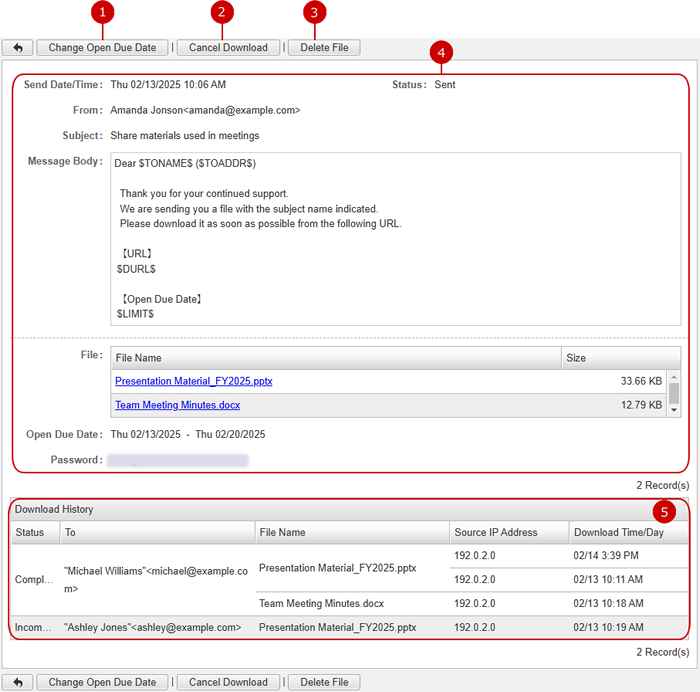Click the Source IP Address column header

(509, 533)
